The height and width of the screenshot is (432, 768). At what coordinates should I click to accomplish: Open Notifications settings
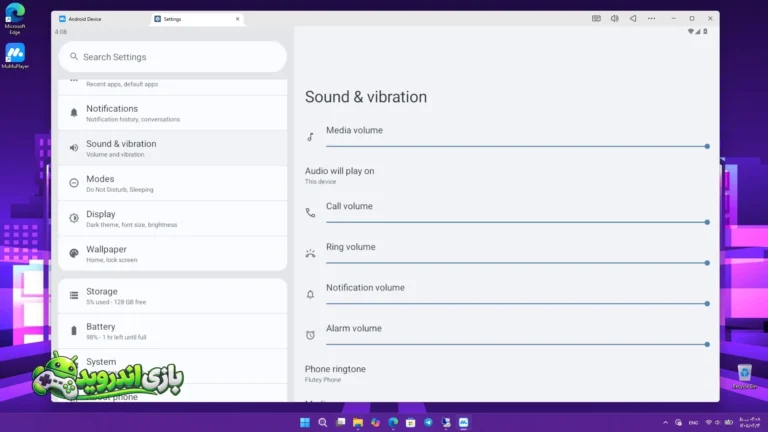click(172, 113)
